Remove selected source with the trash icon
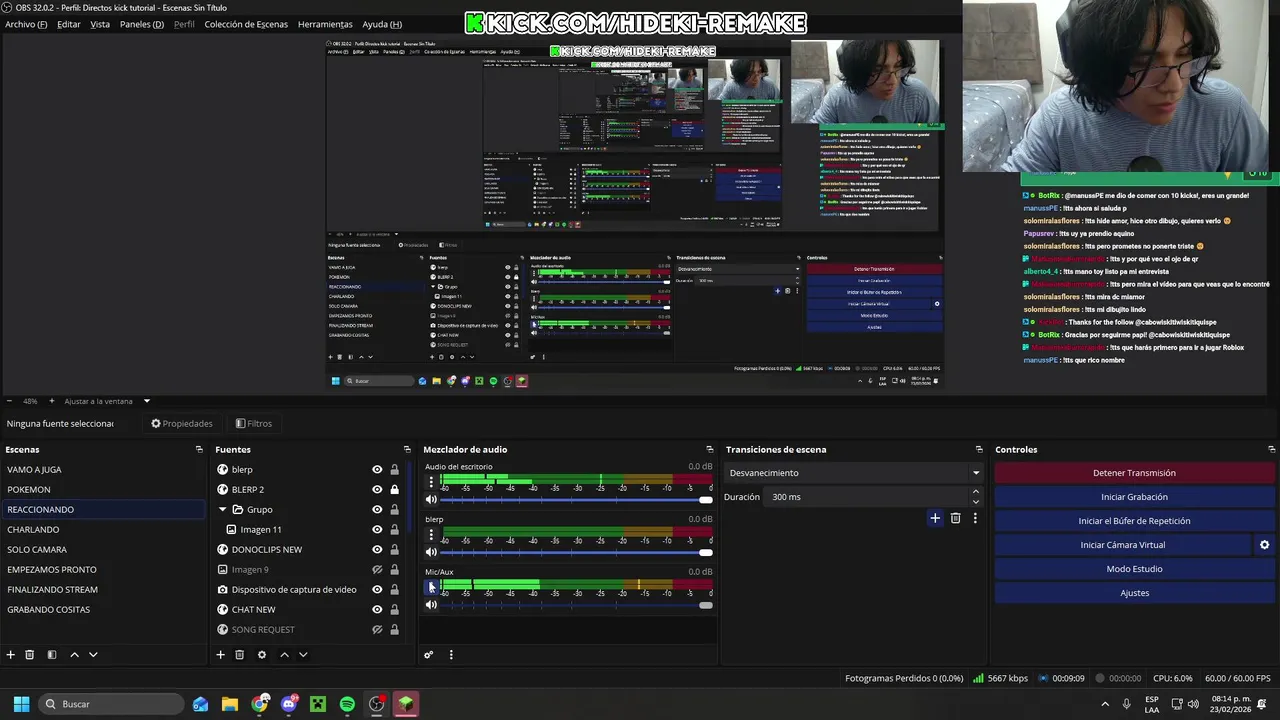Screen dimensions: 1280x720 [x=239, y=655]
